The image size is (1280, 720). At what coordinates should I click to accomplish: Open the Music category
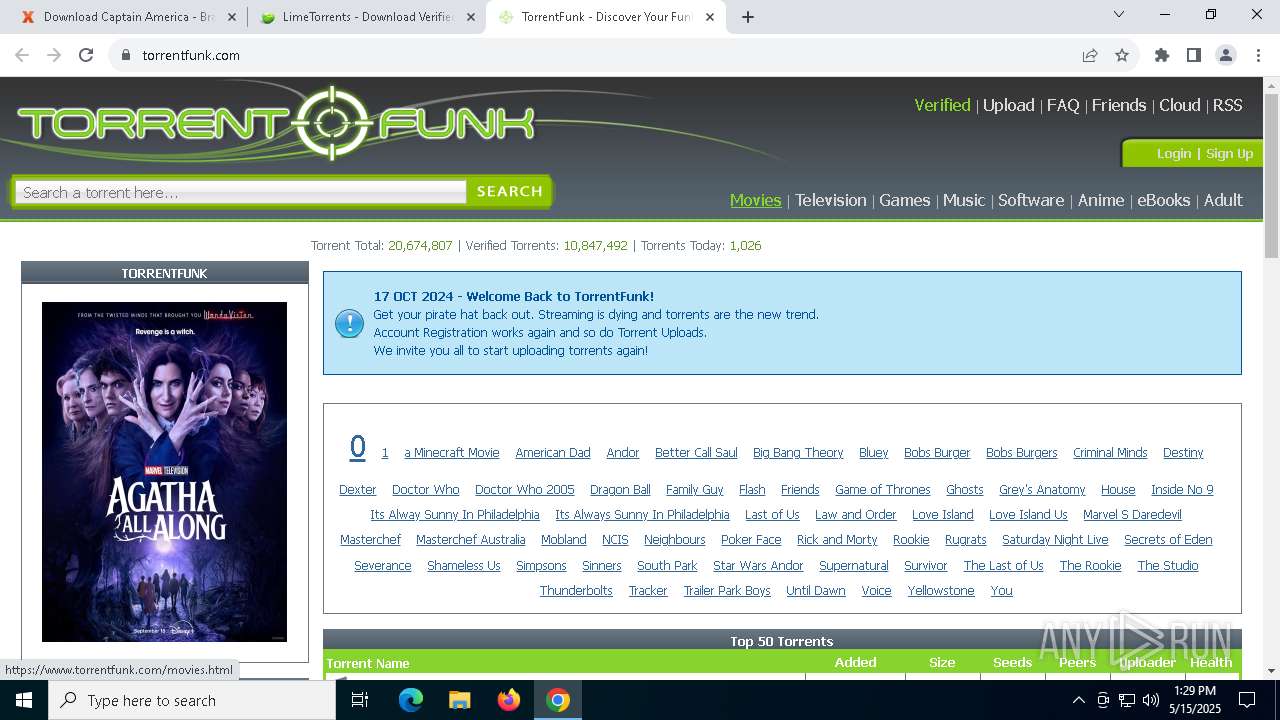pyautogui.click(x=964, y=200)
